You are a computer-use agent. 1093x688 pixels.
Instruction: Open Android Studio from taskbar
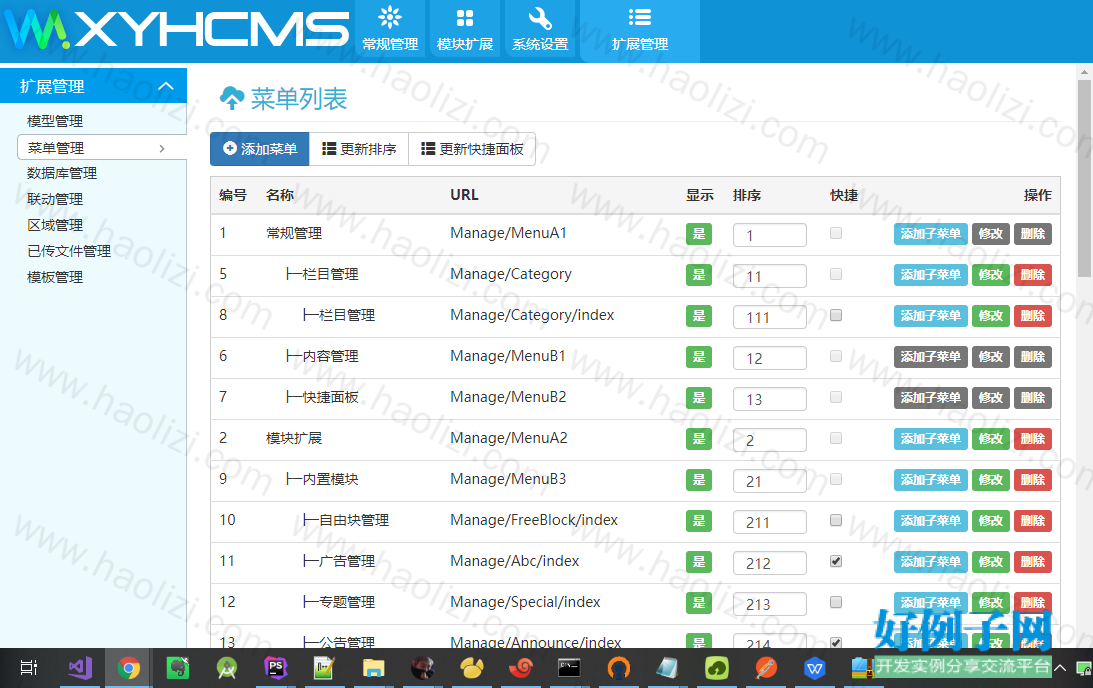click(x=227, y=668)
